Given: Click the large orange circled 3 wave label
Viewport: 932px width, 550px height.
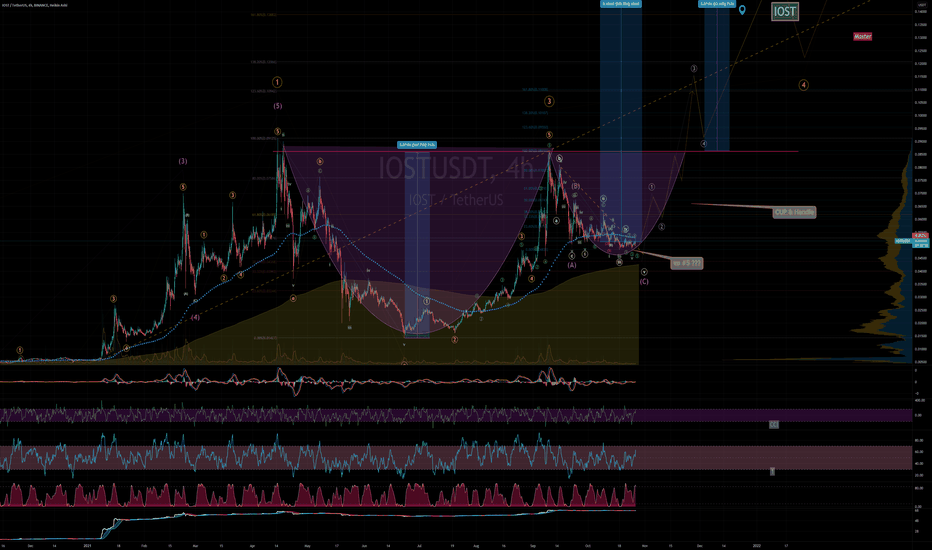Looking at the screenshot, I should pyautogui.click(x=549, y=102).
